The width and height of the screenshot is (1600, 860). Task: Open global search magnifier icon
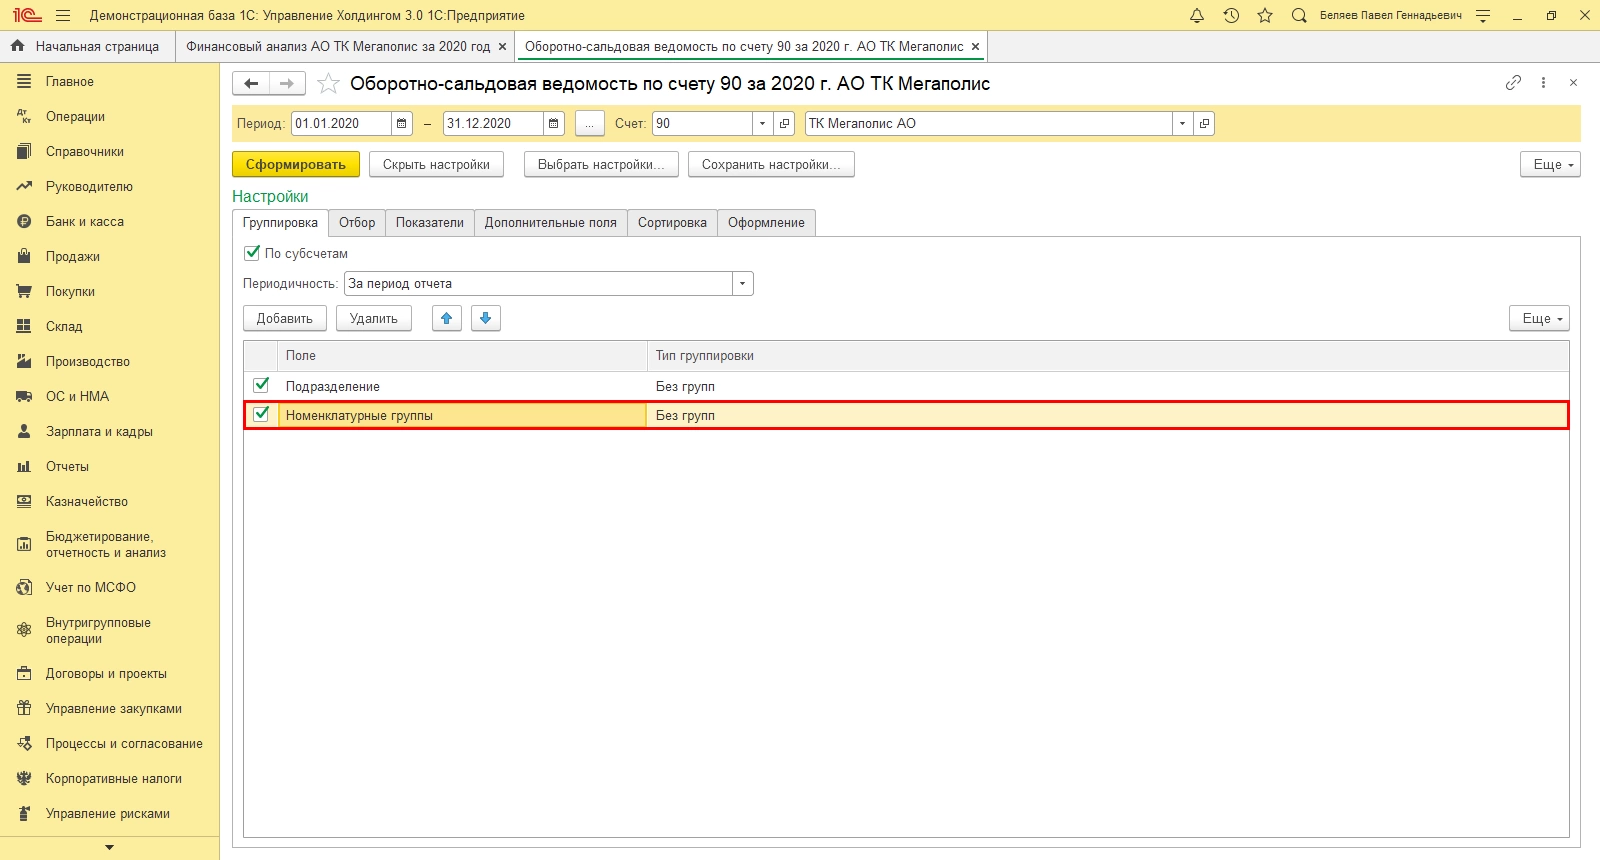(x=1299, y=15)
